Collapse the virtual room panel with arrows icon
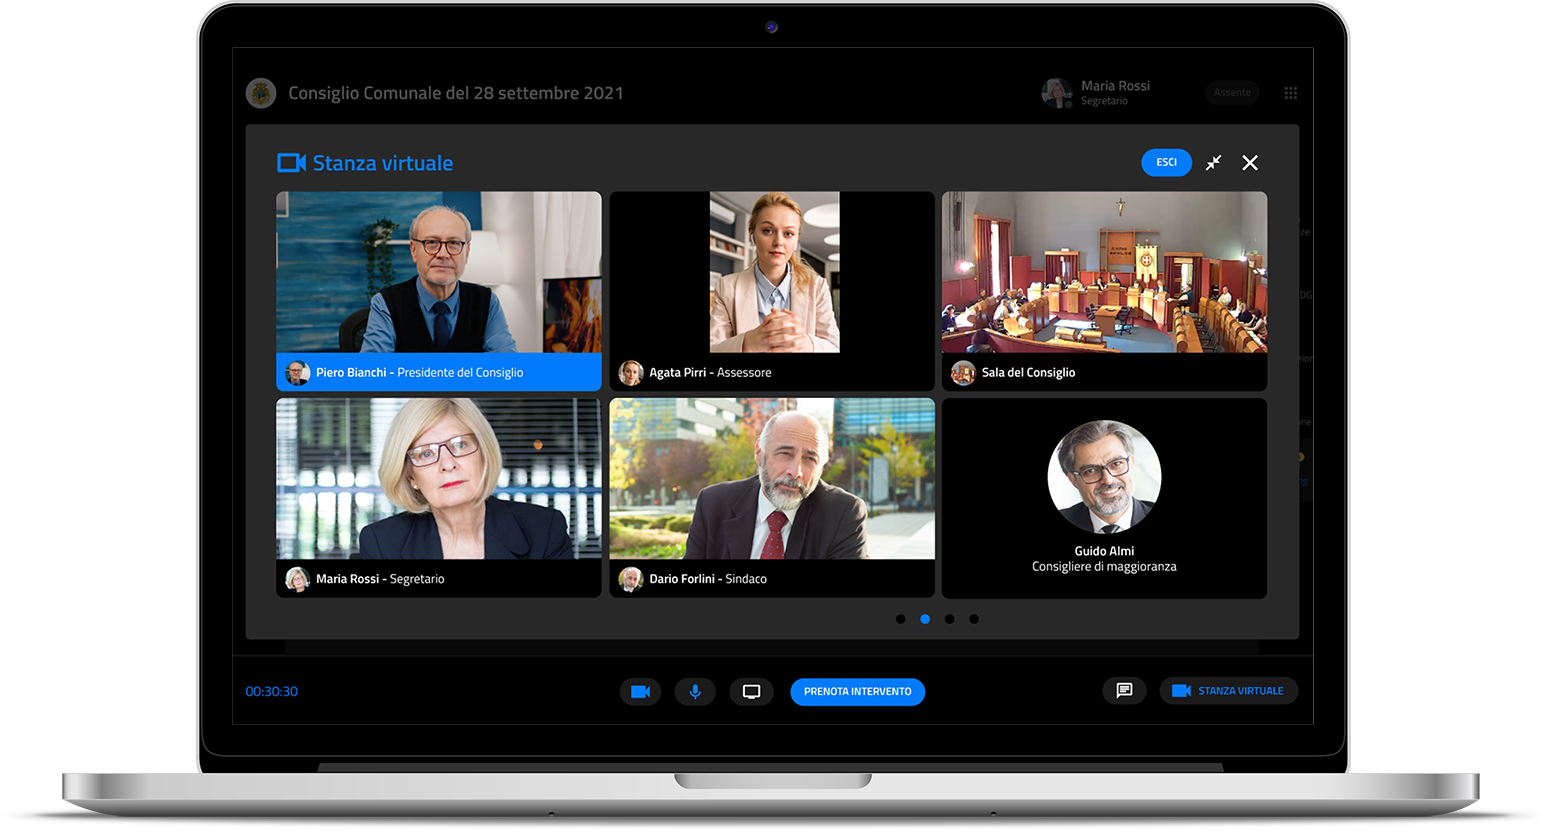 pos(1213,163)
